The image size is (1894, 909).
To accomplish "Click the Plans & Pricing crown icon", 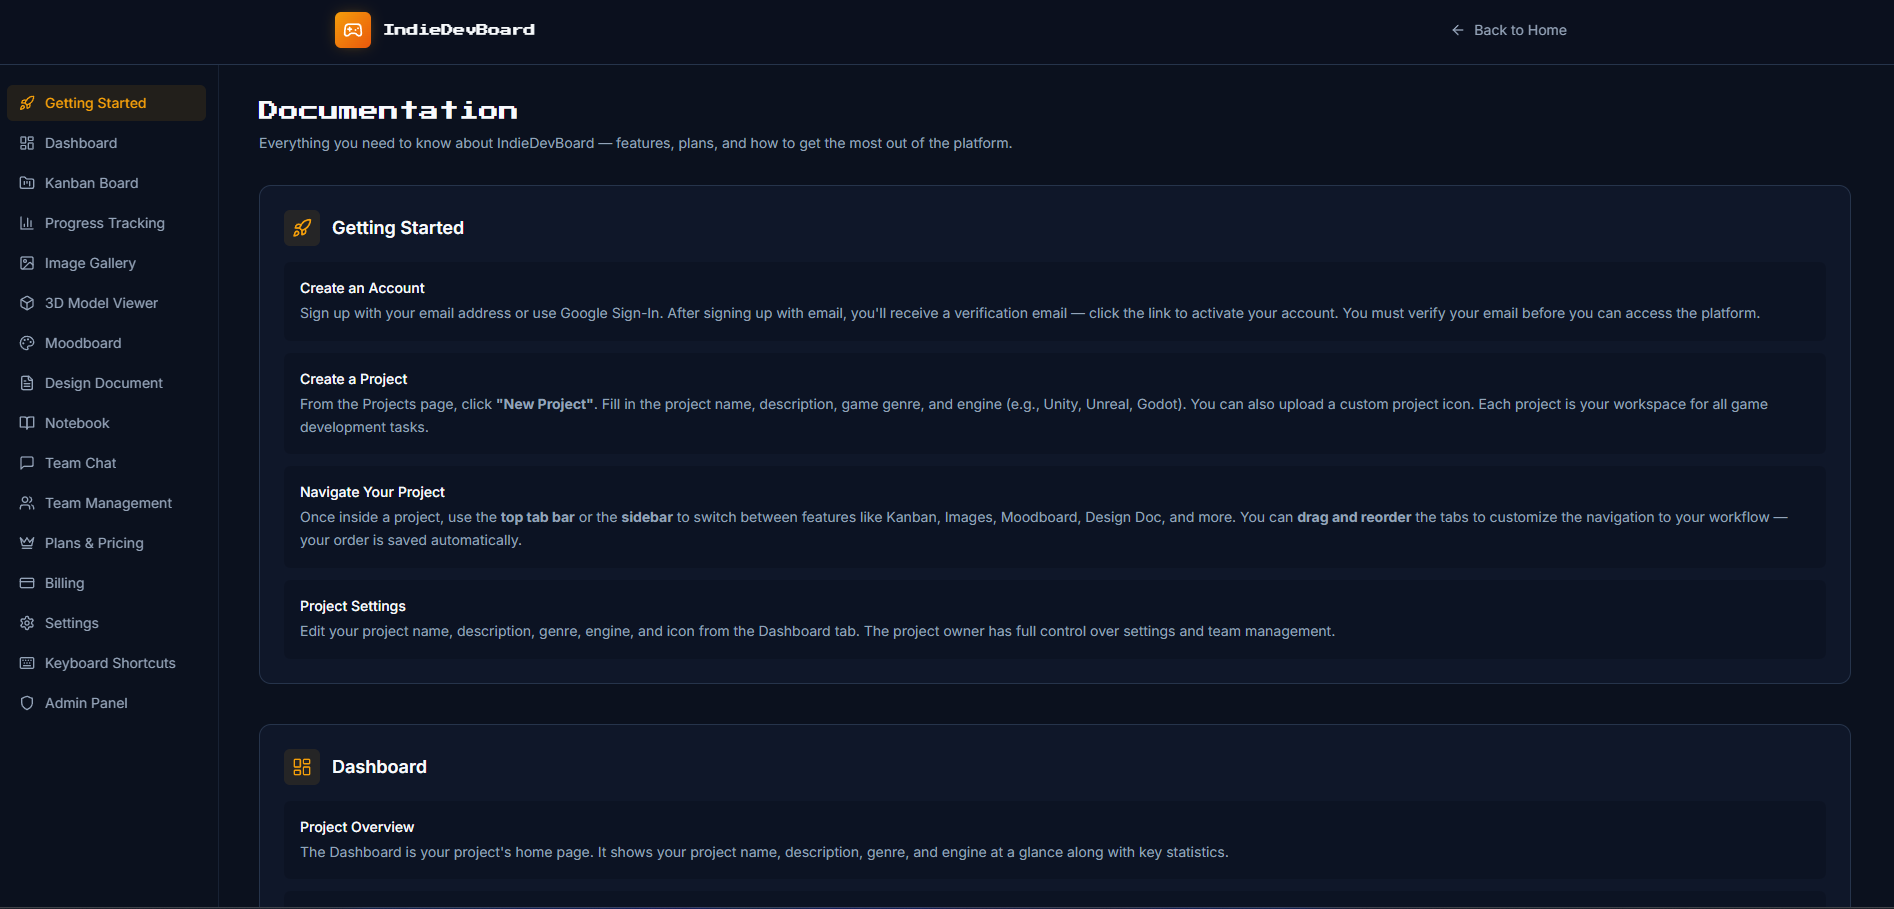I will (26, 543).
